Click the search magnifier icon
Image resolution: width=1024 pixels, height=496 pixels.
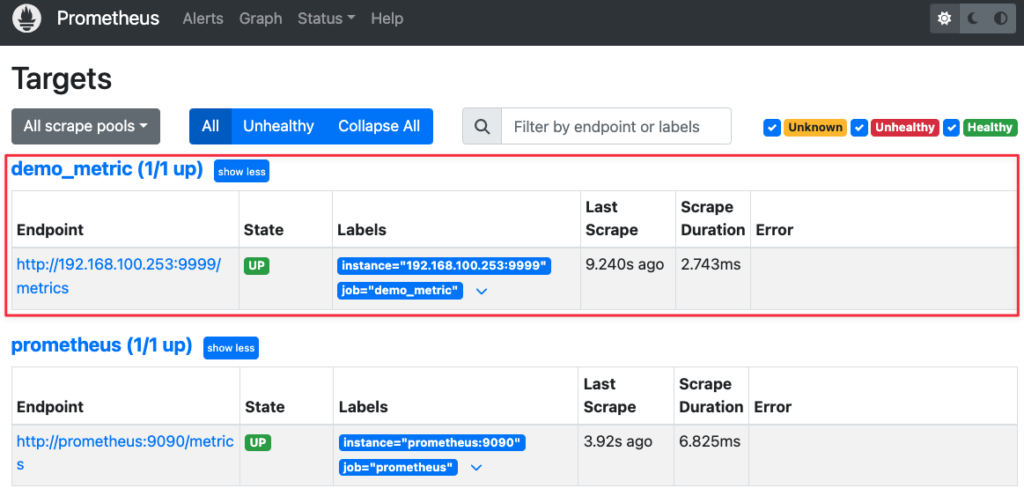482,127
